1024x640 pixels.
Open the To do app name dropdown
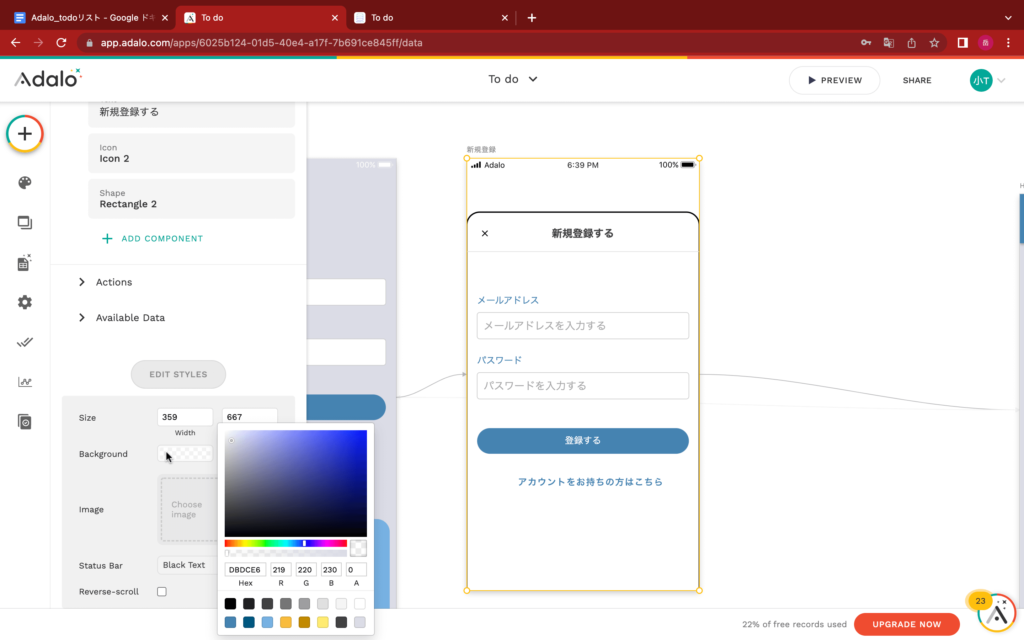coord(512,79)
